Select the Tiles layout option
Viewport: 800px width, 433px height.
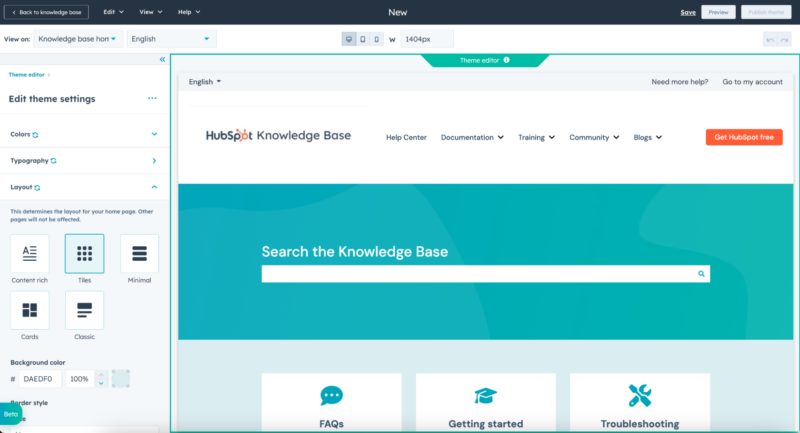[85, 253]
